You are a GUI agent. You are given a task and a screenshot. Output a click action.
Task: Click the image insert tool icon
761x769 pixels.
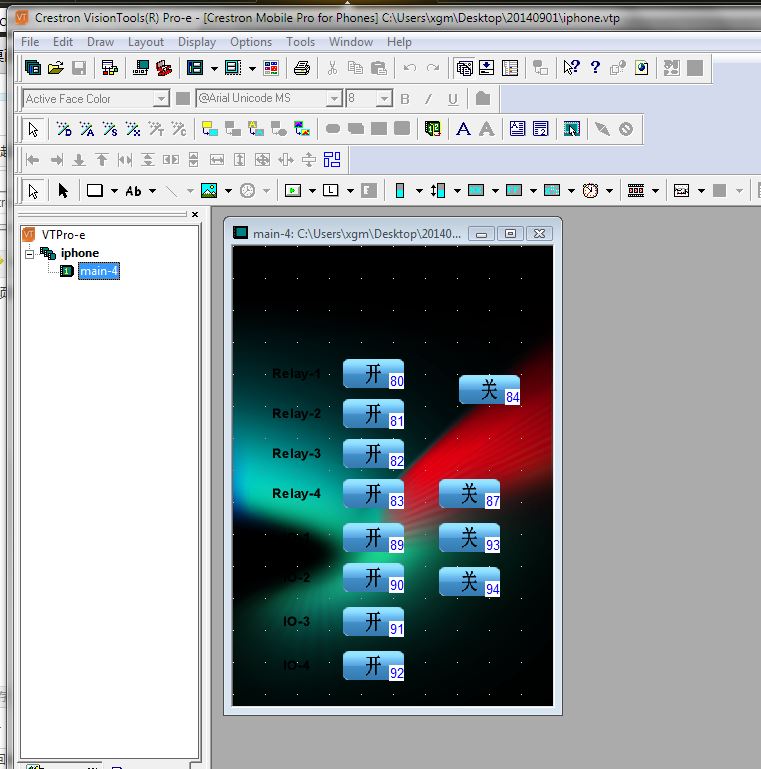208,190
